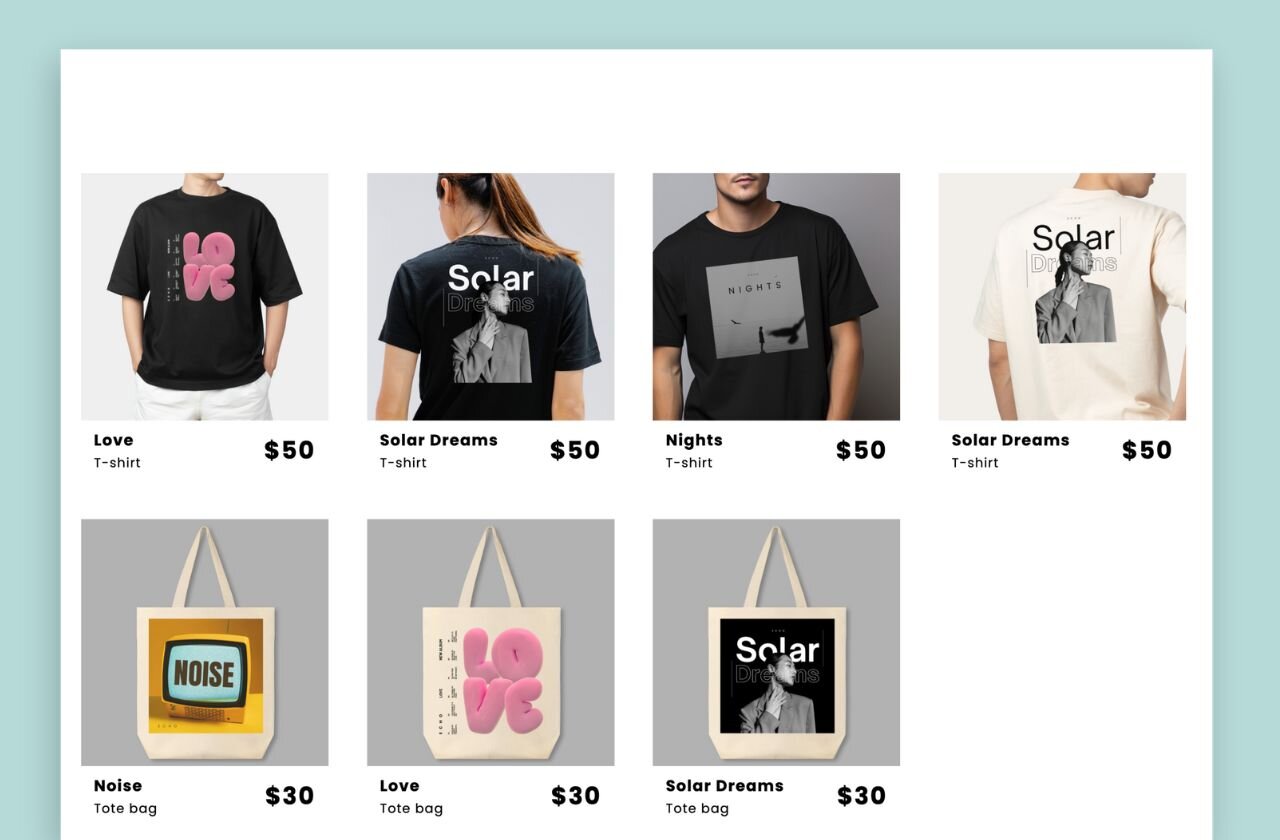Click the T-shirt label under Nights
The height and width of the screenshot is (840, 1280).
(x=689, y=463)
